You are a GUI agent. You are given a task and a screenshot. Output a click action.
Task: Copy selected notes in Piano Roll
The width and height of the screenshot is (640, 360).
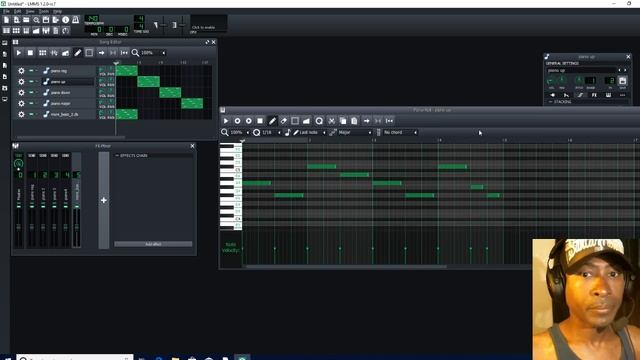pos(343,121)
